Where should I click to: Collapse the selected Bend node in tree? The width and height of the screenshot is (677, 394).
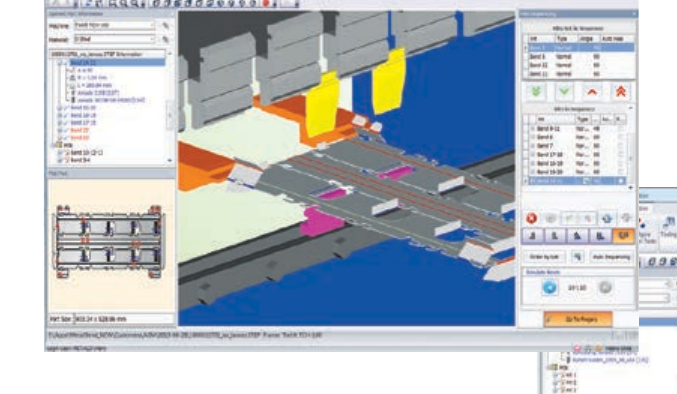click(60, 63)
